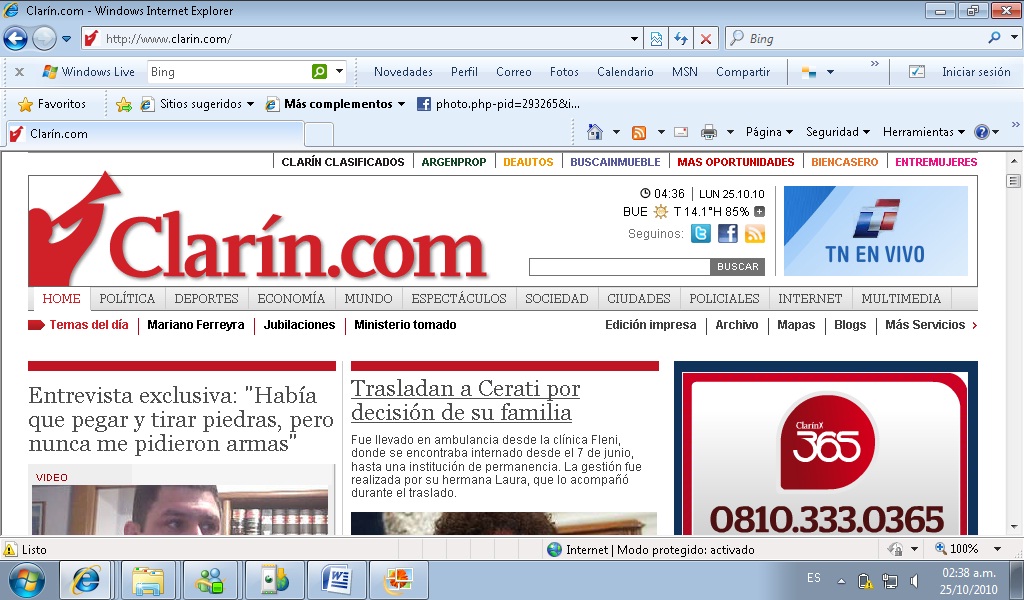Expand weather details plus icon
This screenshot has height=600, width=1024.
point(759,212)
